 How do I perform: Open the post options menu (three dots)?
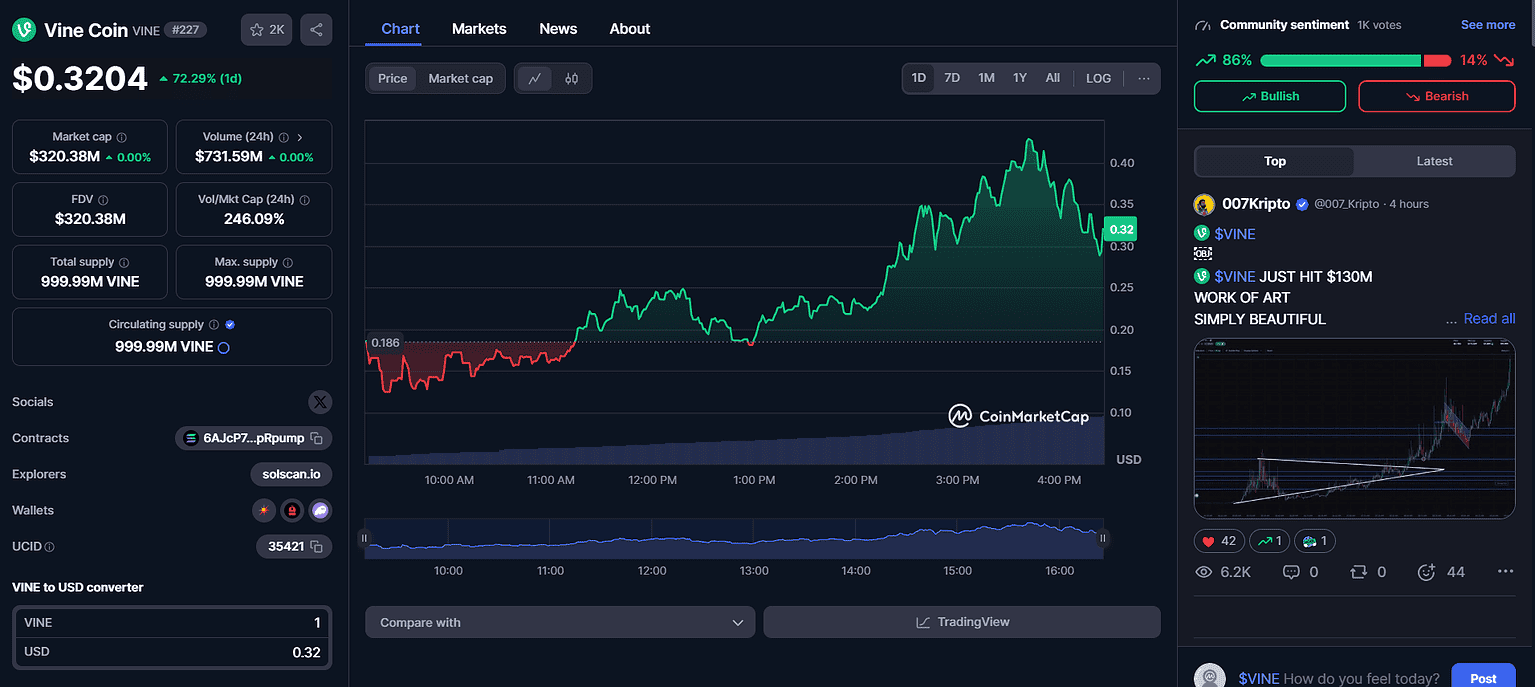1505,572
